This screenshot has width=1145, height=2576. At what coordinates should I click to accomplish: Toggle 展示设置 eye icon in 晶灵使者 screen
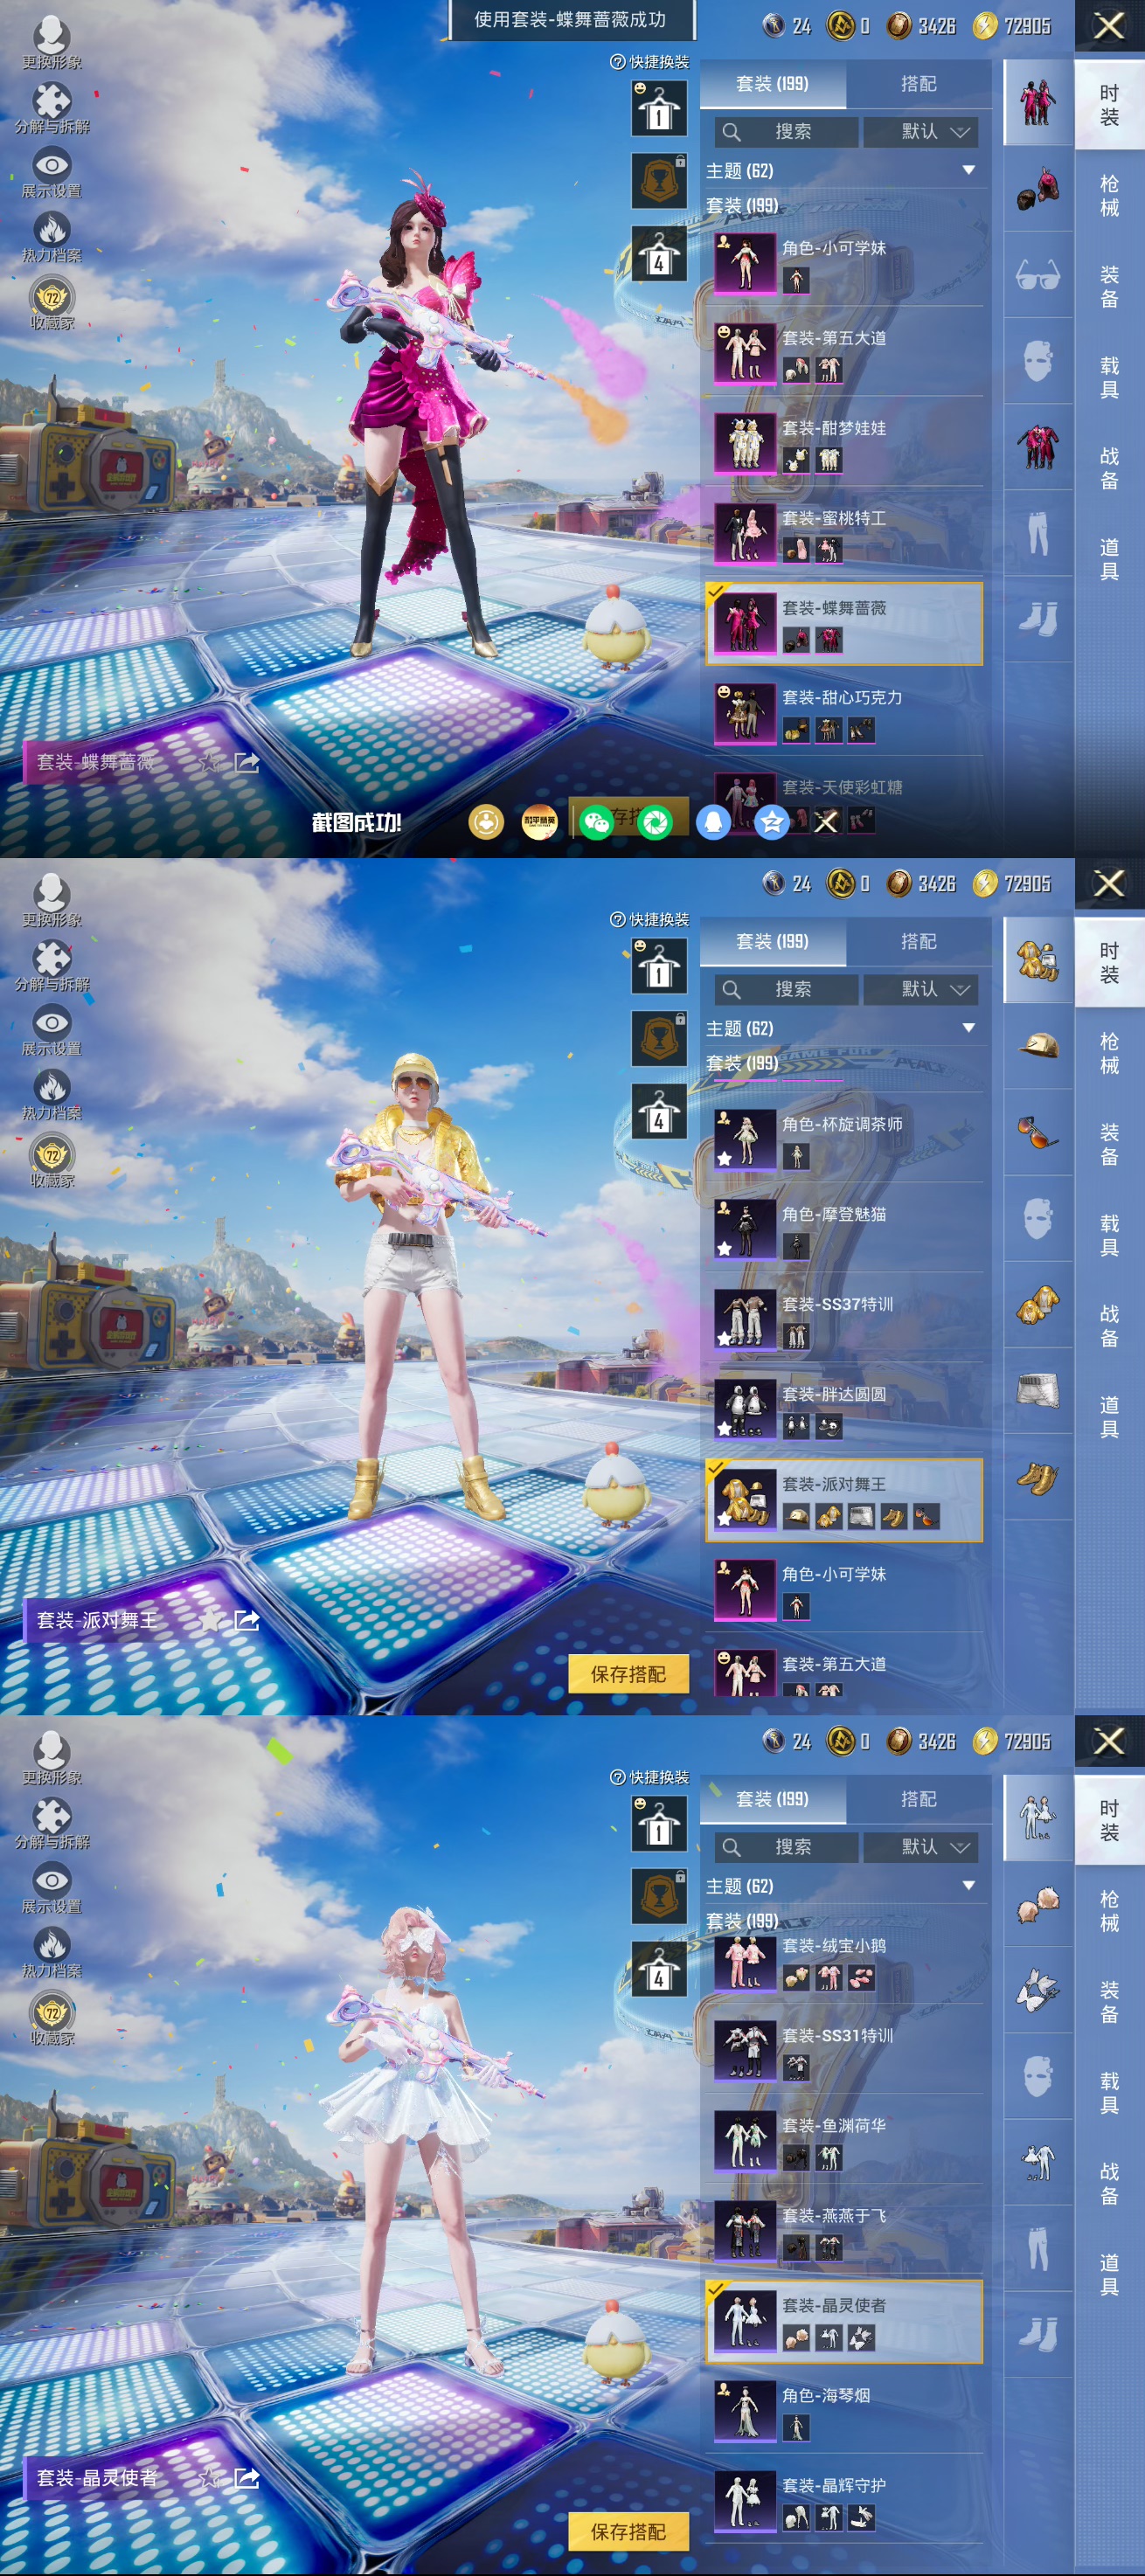(52, 1880)
